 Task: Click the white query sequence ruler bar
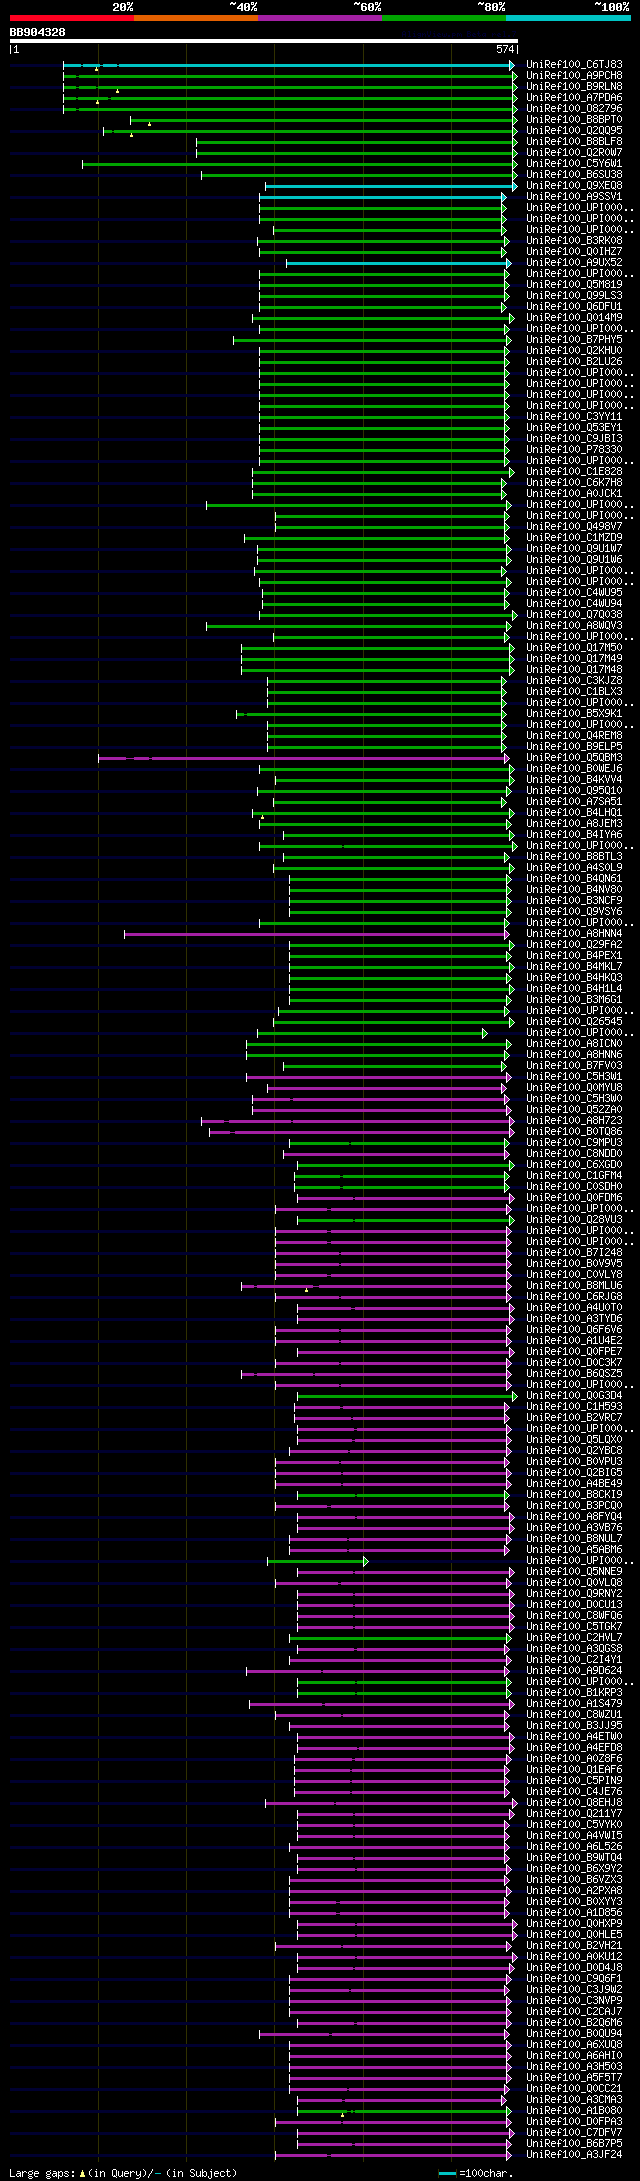click(x=263, y=41)
